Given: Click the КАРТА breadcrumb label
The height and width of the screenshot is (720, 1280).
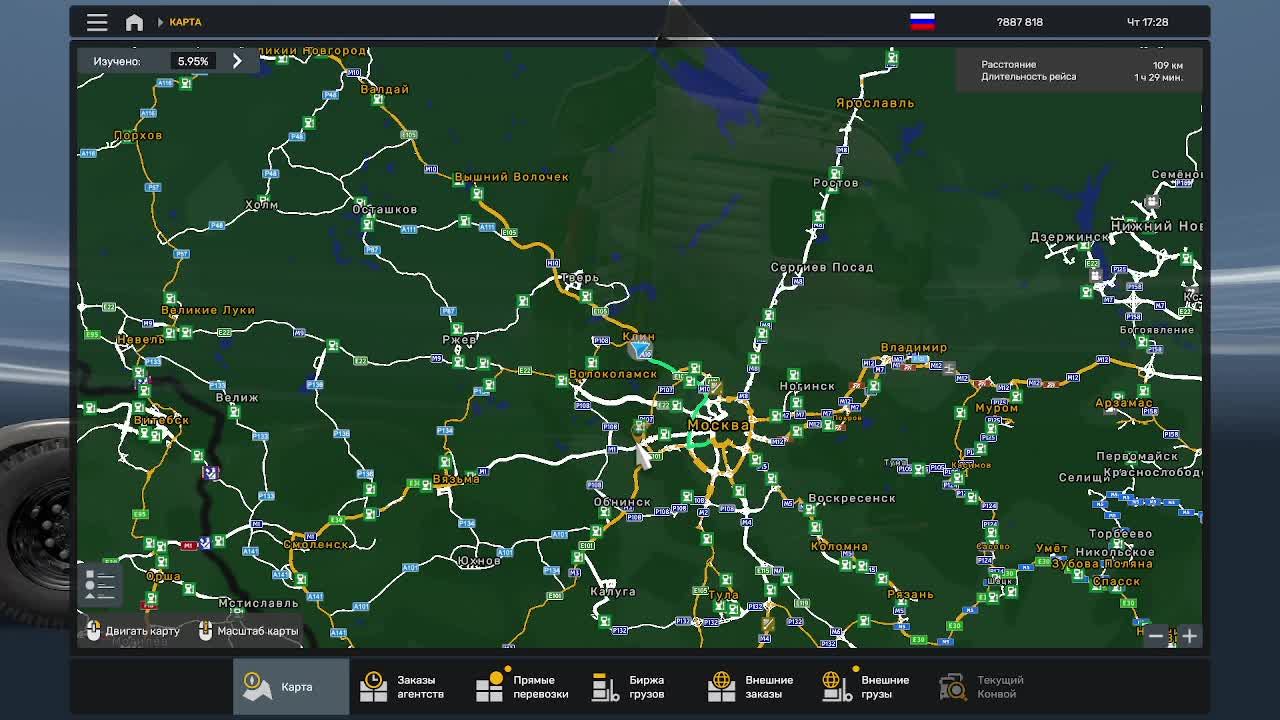Looking at the screenshot, I should click(x=185, y=22).
